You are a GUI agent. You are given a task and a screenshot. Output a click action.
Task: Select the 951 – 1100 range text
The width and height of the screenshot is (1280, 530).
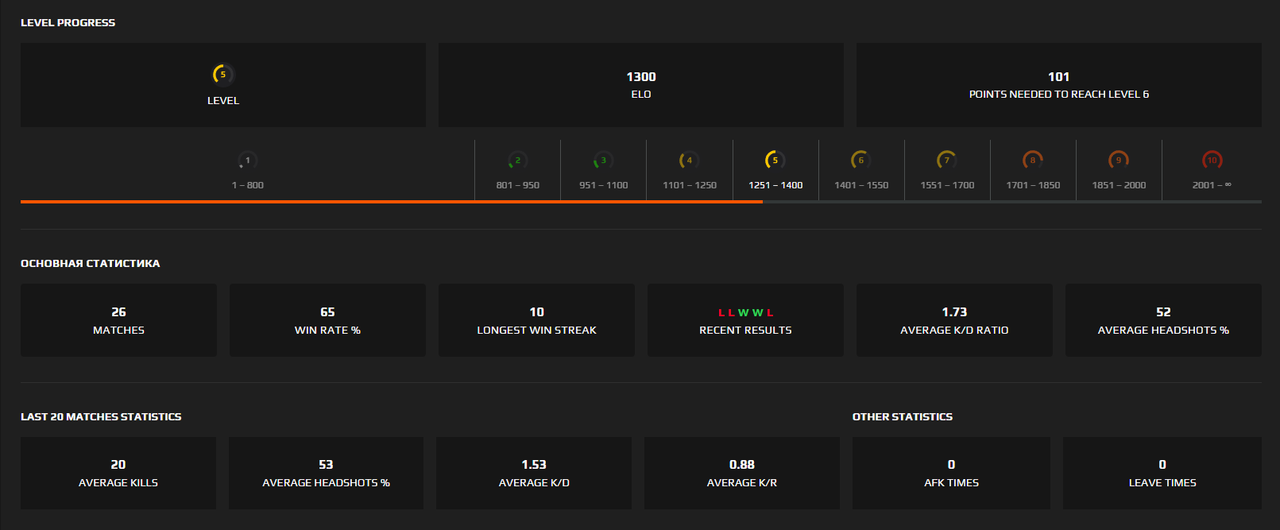coord(603,185)
